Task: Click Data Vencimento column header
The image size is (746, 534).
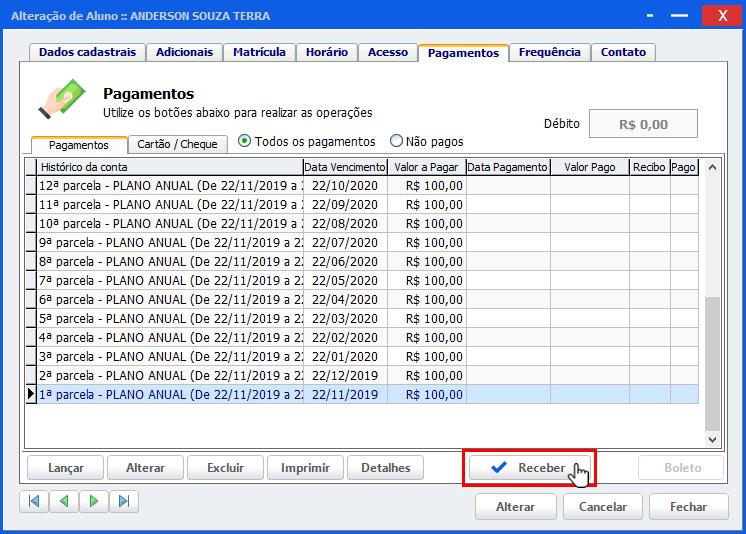Action: [x=345, y=167]
